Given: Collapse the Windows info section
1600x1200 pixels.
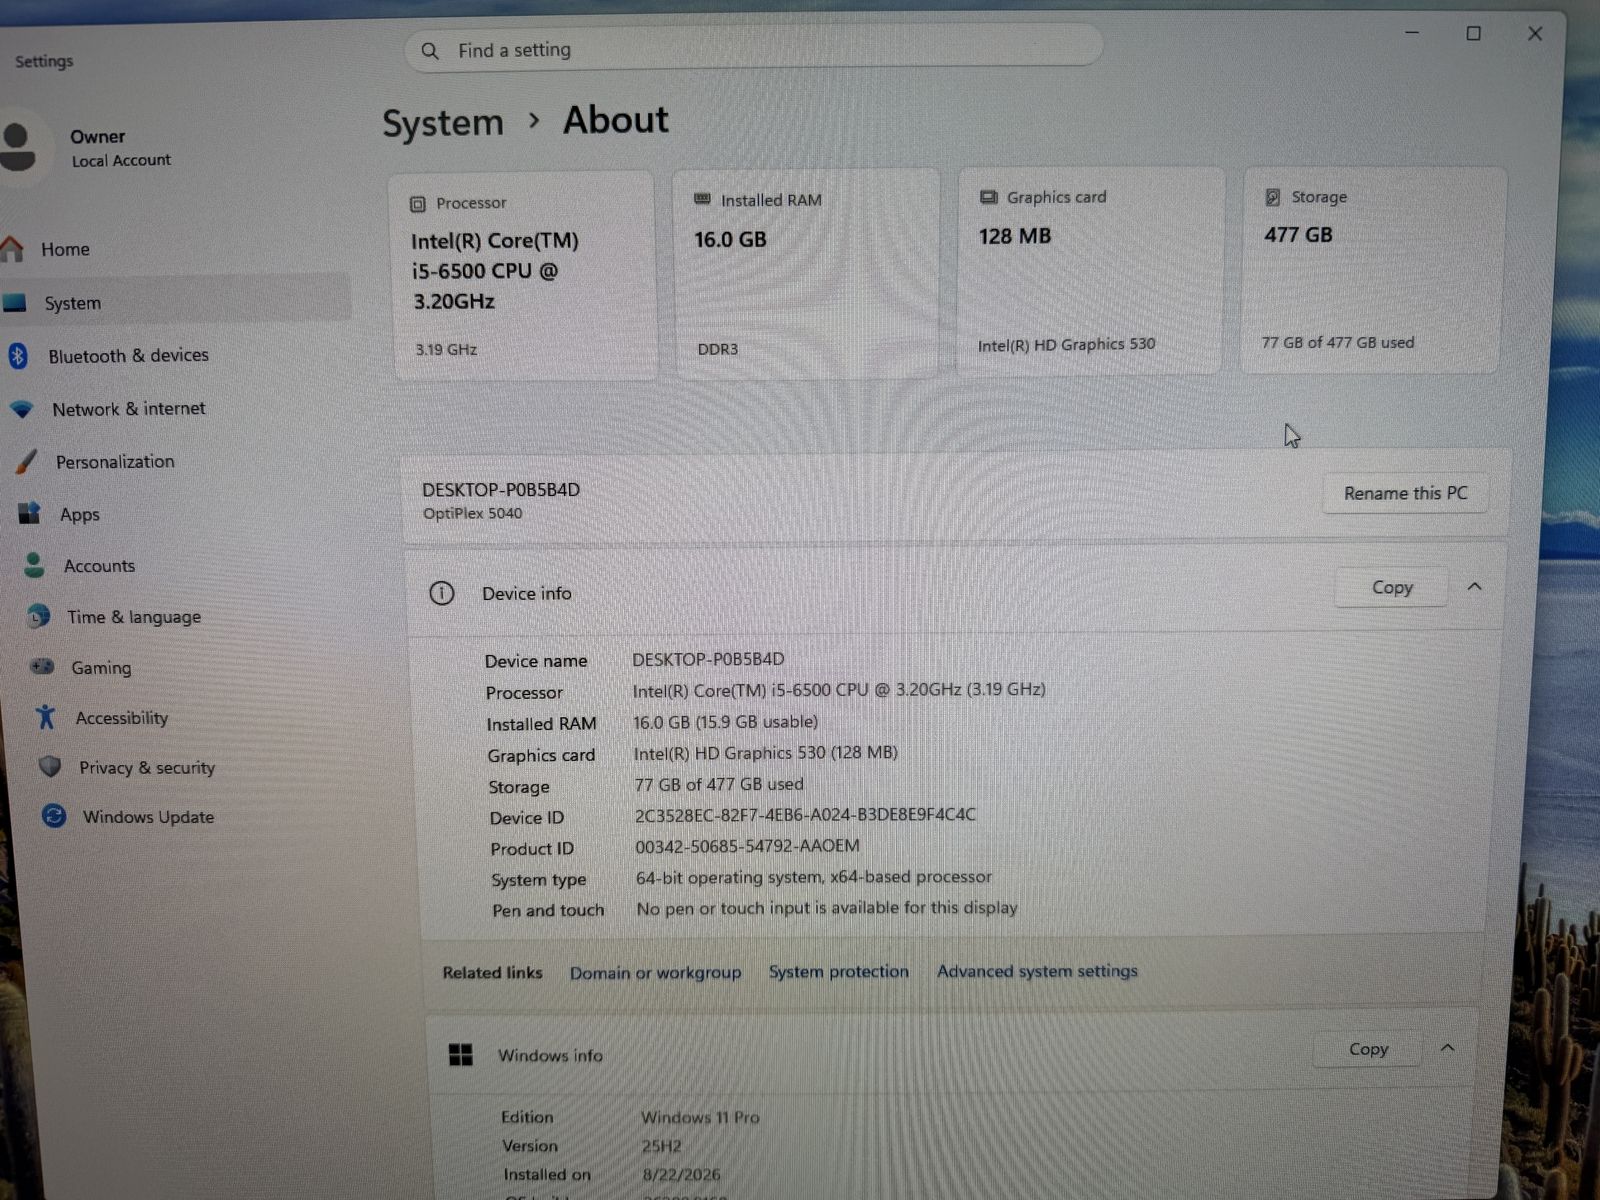Looking at the screenshot, I should 1447,1048.
